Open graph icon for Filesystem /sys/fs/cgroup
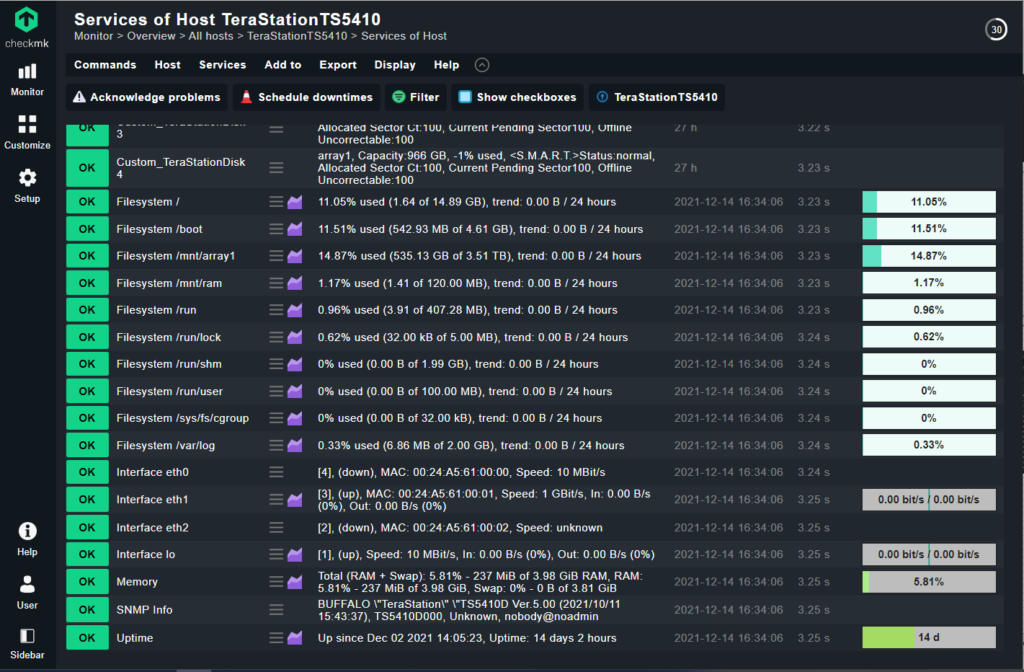1024x672 pixels. tap(295, 418)
